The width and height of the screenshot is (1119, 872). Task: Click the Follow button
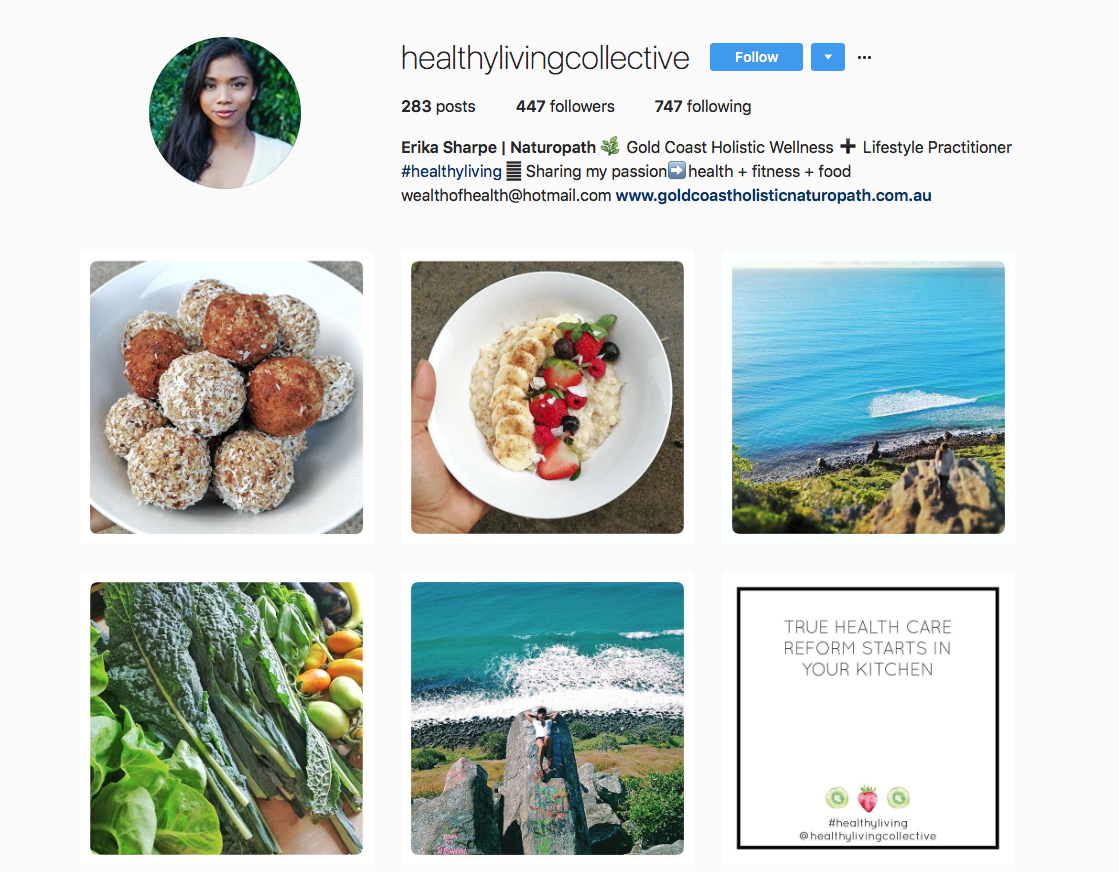(756, 57)
